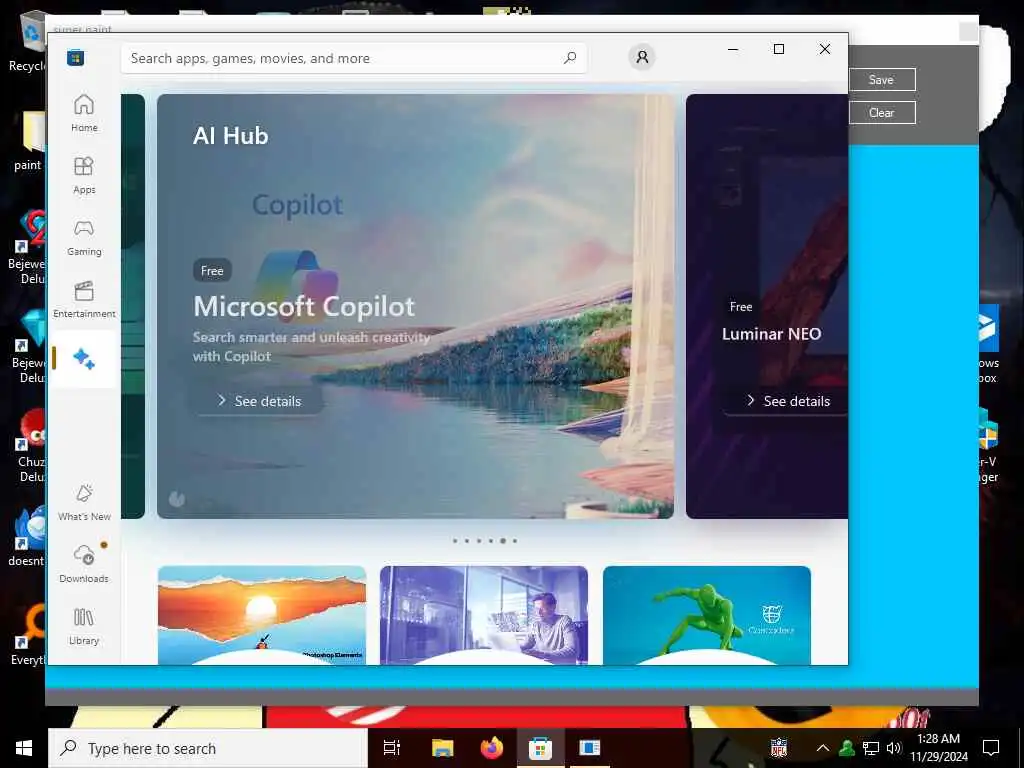Screen dimensions: 1024x768
Task: Select the AI Hub sparkle icon in sidebar
Action: [84, 359]
